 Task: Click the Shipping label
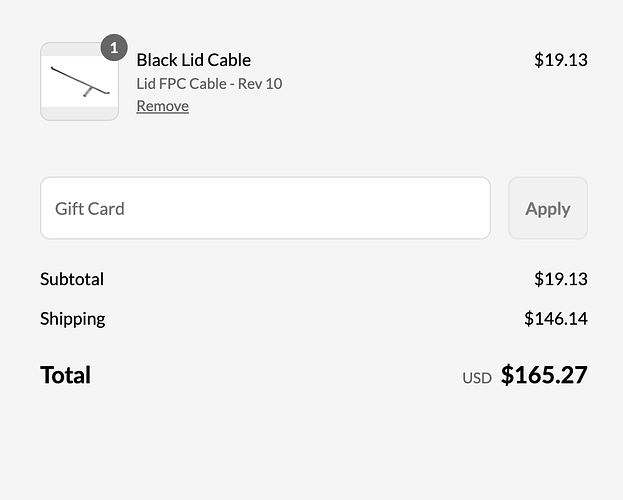point(73,319)
